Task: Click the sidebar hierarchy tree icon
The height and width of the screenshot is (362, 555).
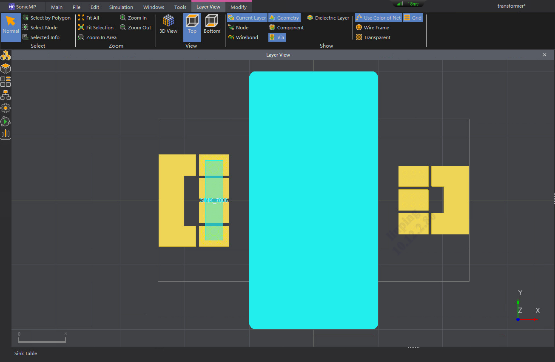Action: click(6, 95)
